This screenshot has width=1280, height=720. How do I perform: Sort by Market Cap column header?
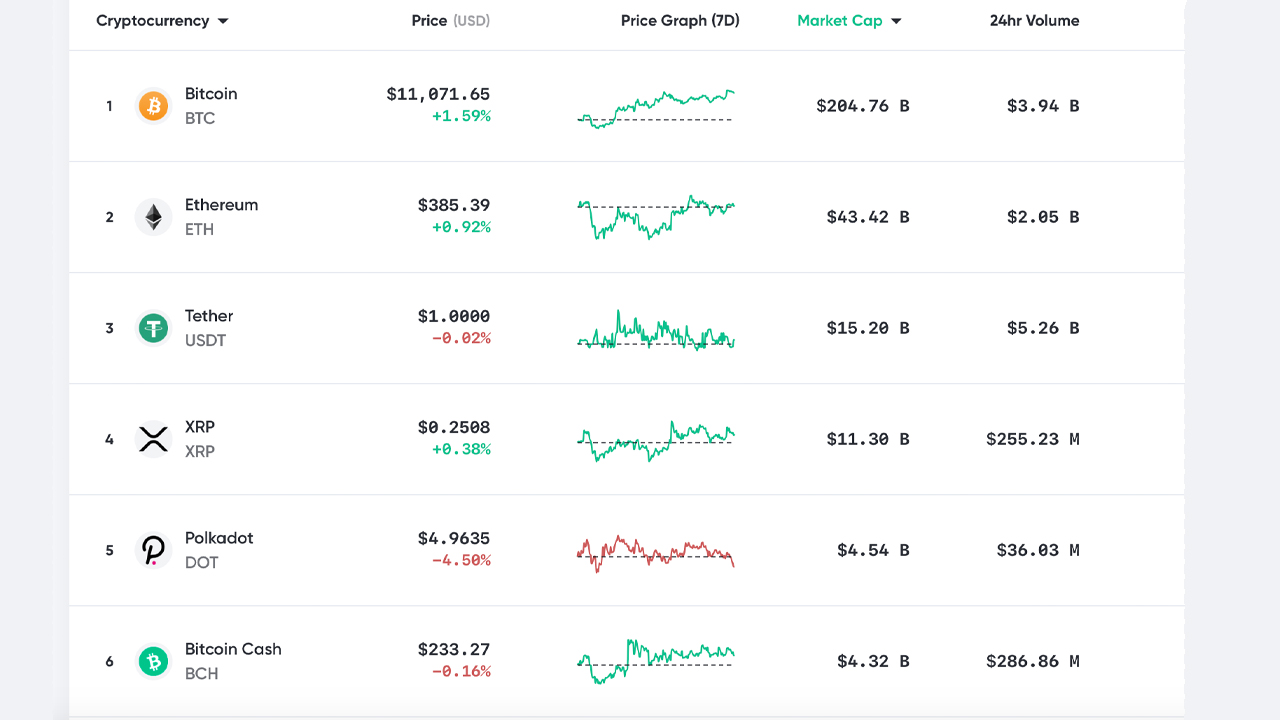click(840, 21)
